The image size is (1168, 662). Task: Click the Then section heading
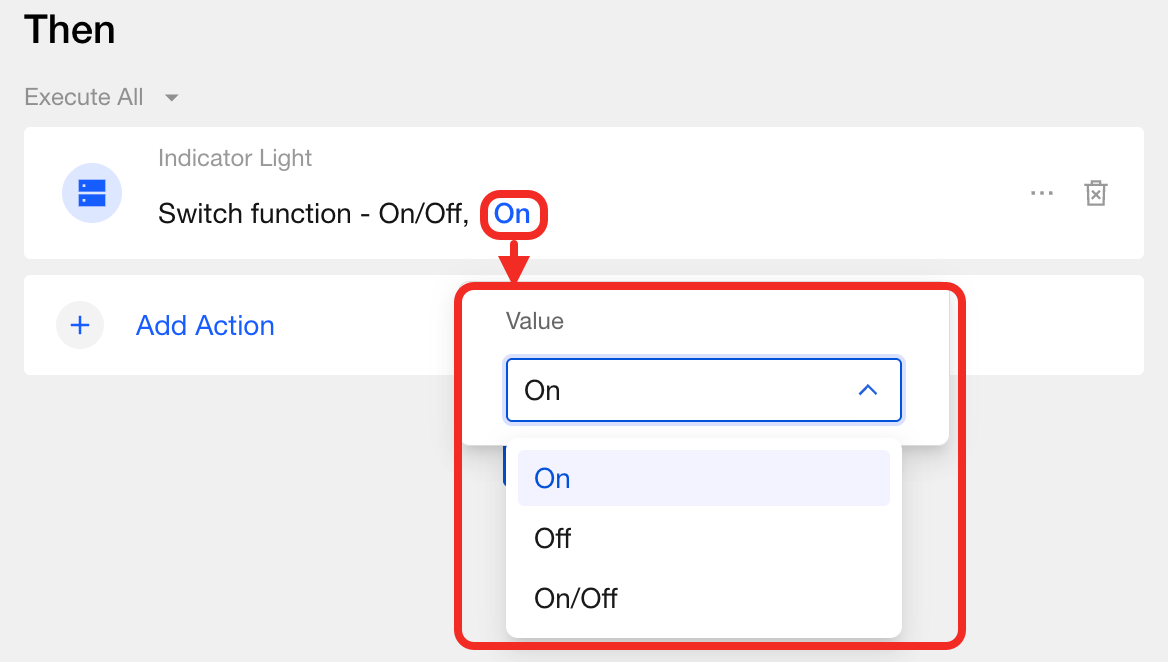click(x=70, y=30)
